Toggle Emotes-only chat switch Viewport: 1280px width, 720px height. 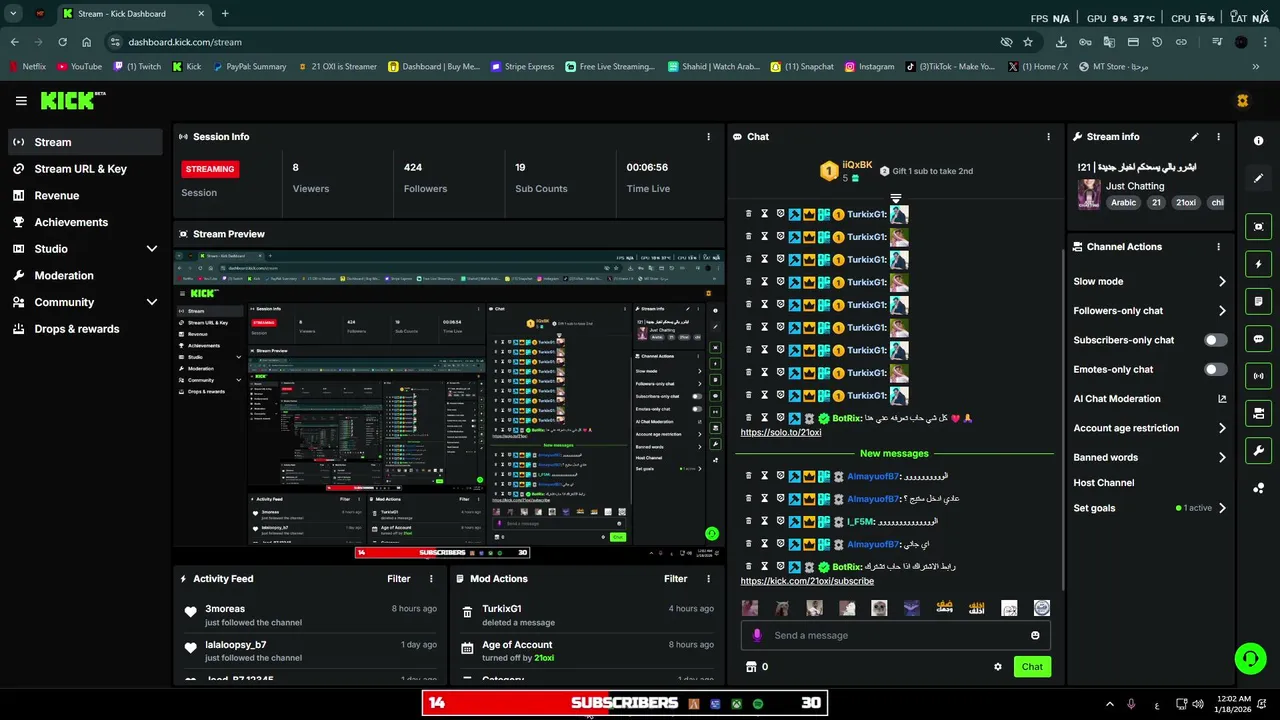[x=1215, y=369]
